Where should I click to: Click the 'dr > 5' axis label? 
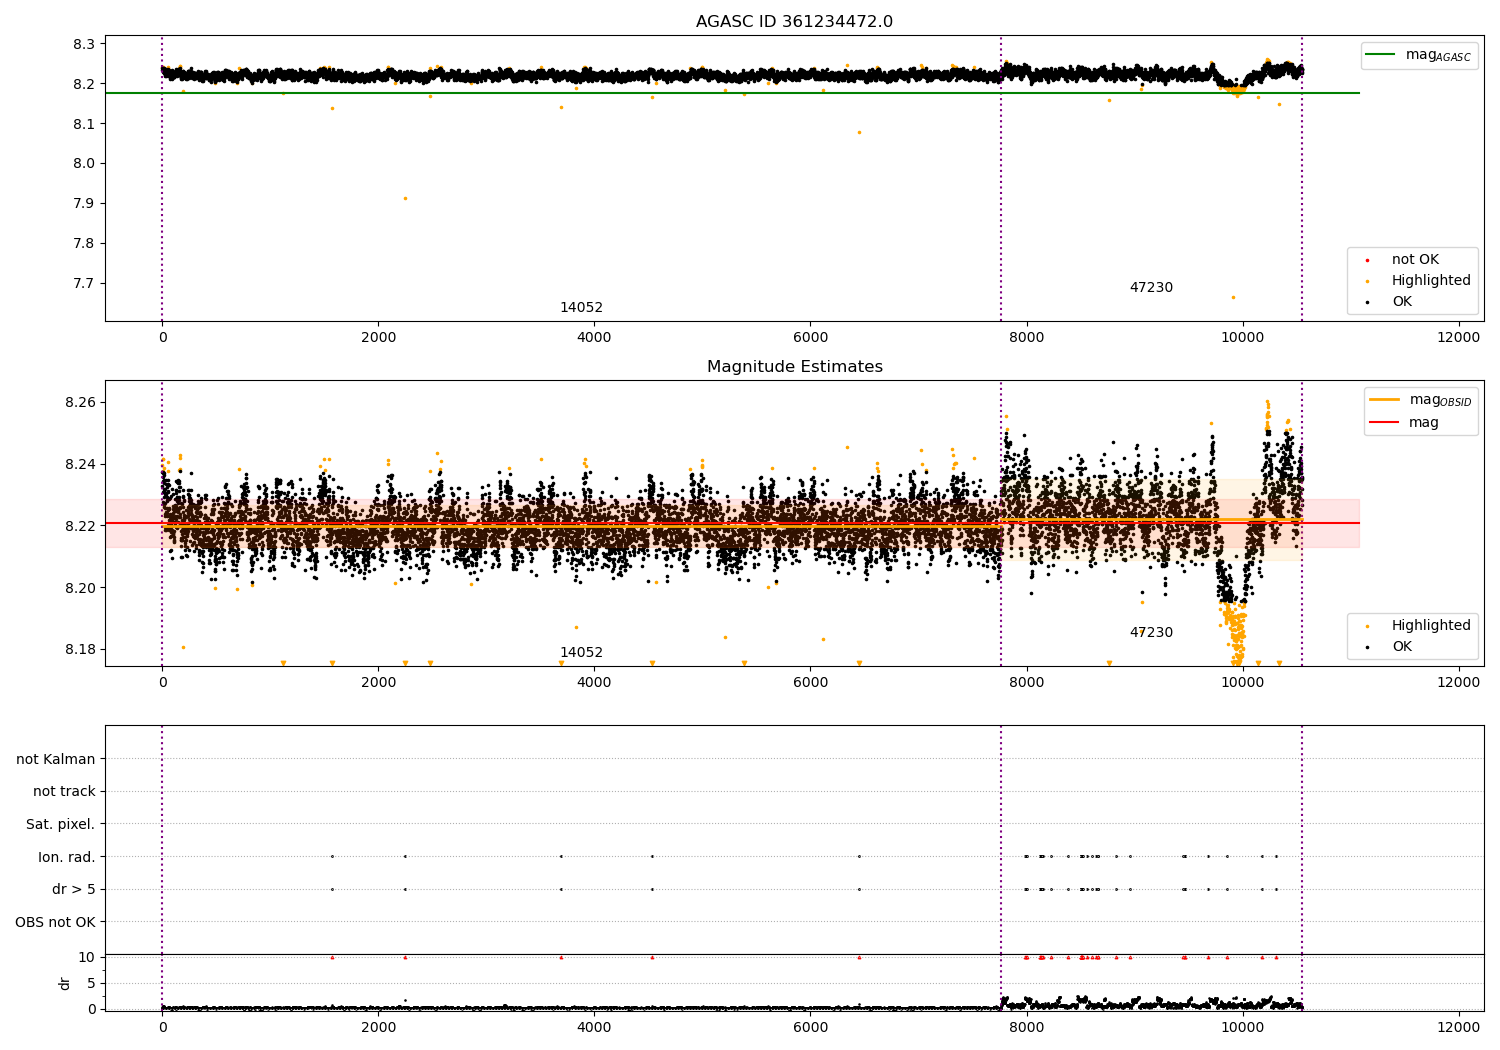pos(74,889)
